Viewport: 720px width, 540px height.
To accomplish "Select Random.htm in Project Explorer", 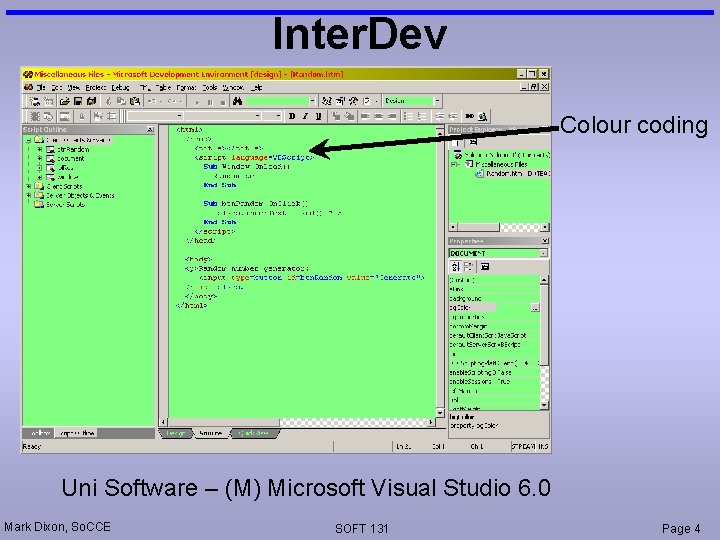I will pos(518,174).
